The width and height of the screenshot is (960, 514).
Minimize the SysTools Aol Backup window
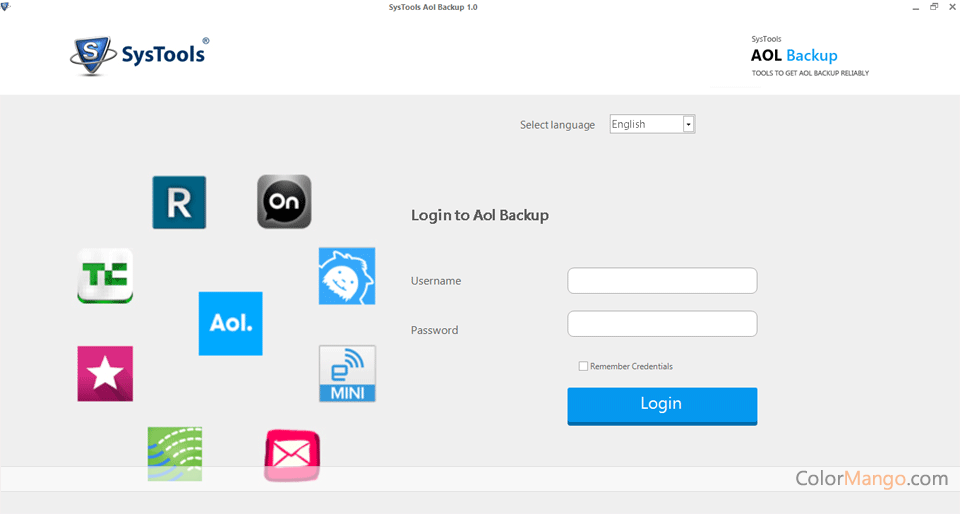[915, 7]
